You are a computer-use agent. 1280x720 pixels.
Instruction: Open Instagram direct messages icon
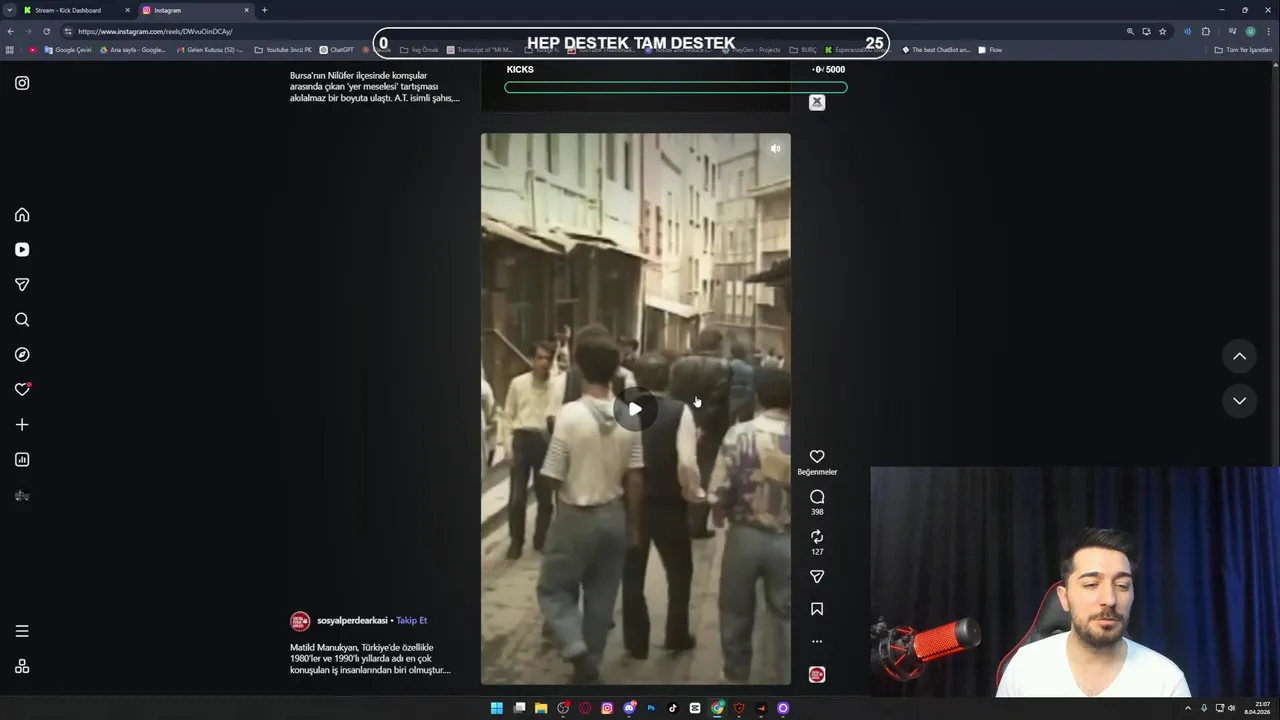click(22, 285)
